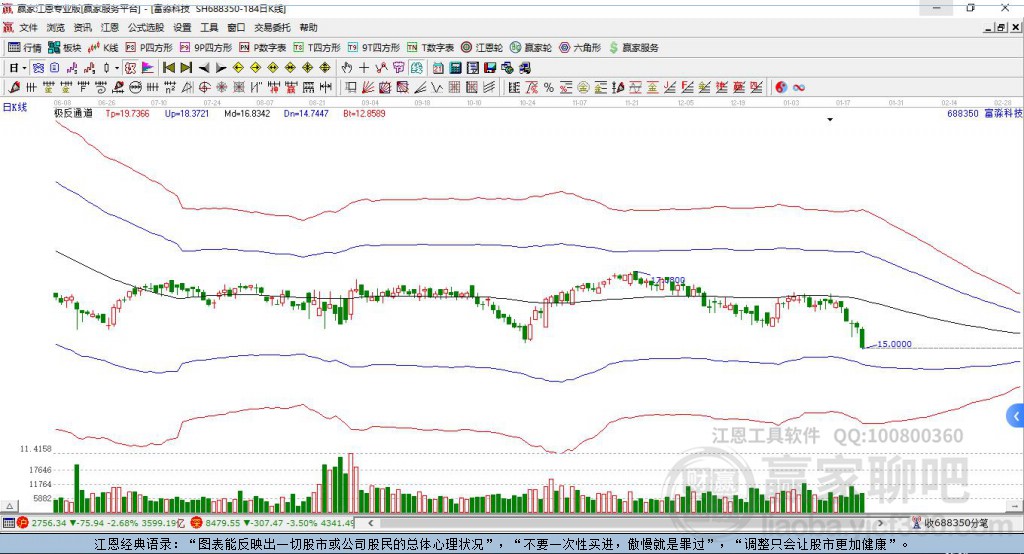Open the P数字表 tool

263,48
